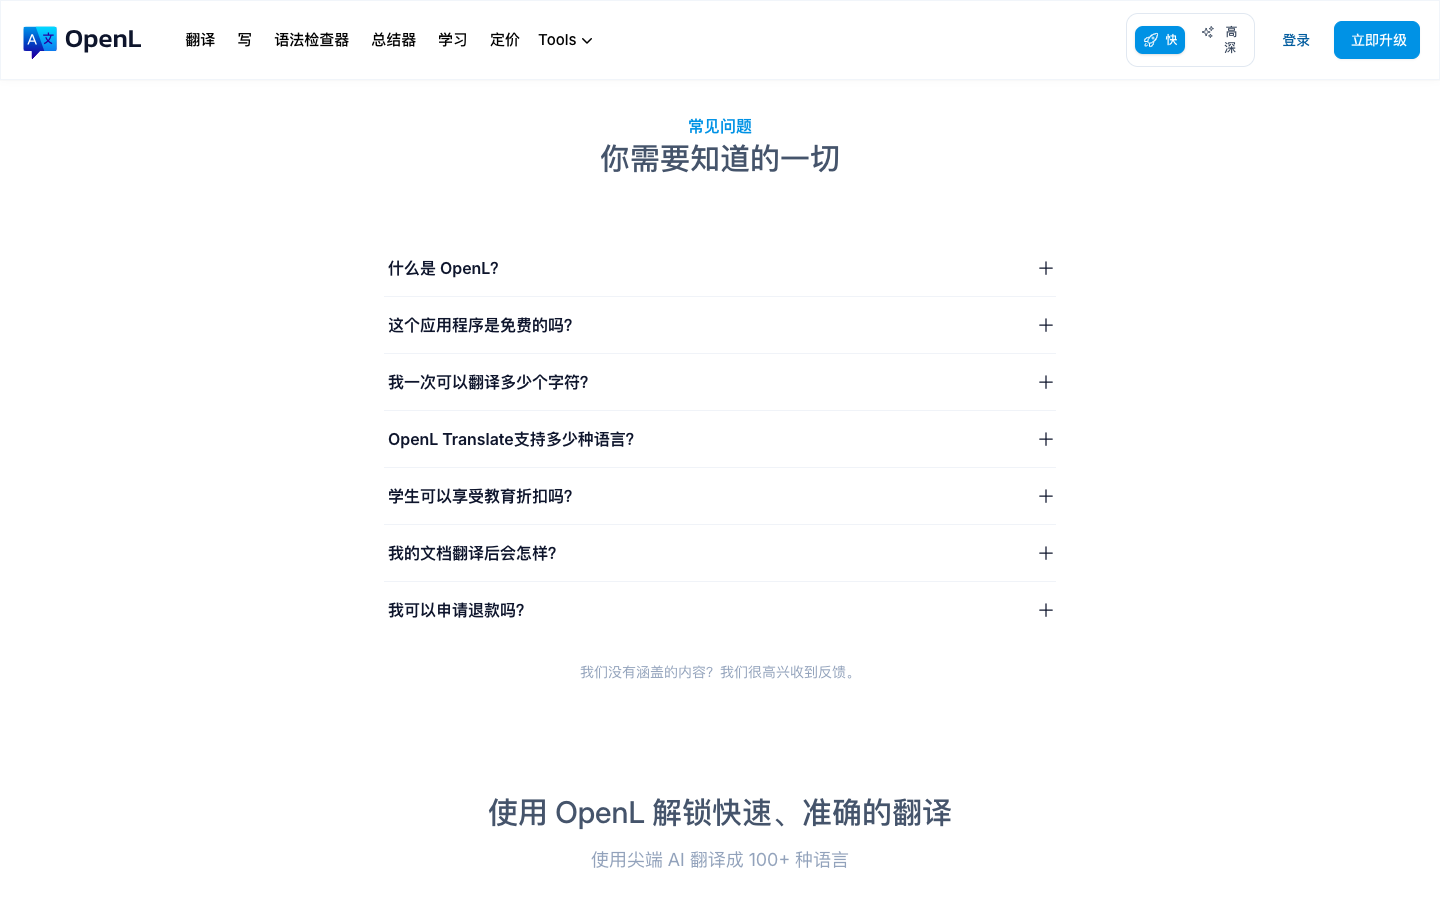Expand plus icon for 我可以申请退款吗?
The height and width of the screenshot is (900, 1440).
1046,610
